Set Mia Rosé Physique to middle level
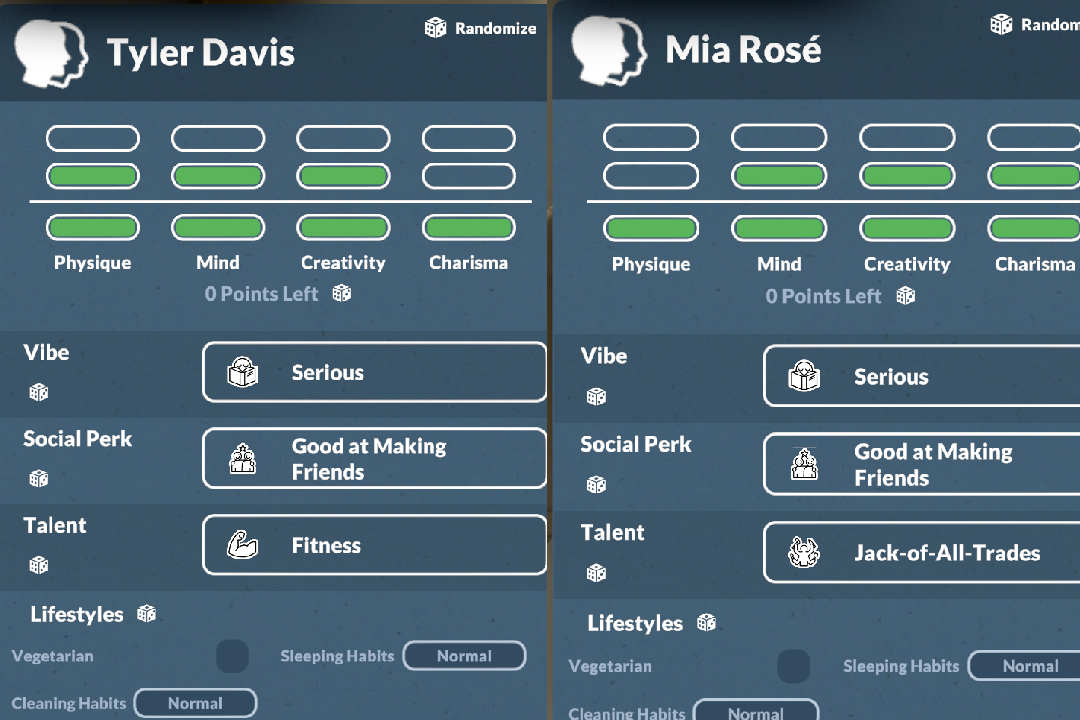The height and width of the screenshot is (720, 1080). pyautogui.click(x=651, y=176)
